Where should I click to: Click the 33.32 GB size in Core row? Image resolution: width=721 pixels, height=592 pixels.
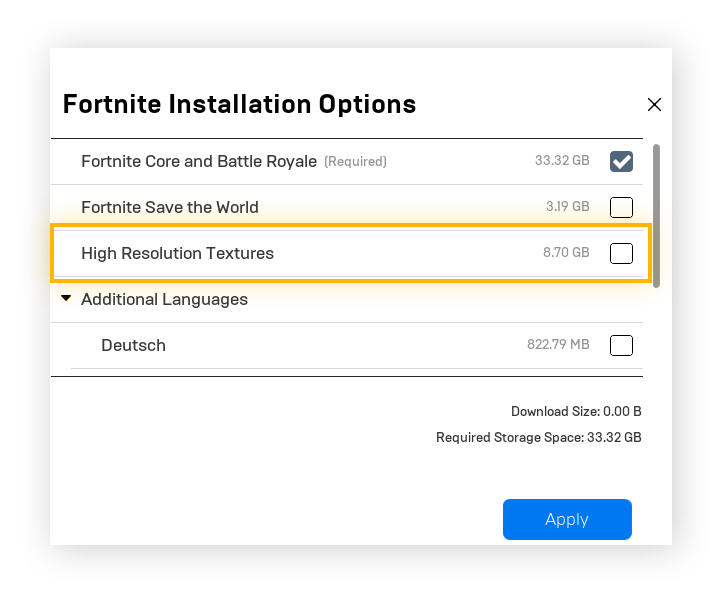(562, 161)
